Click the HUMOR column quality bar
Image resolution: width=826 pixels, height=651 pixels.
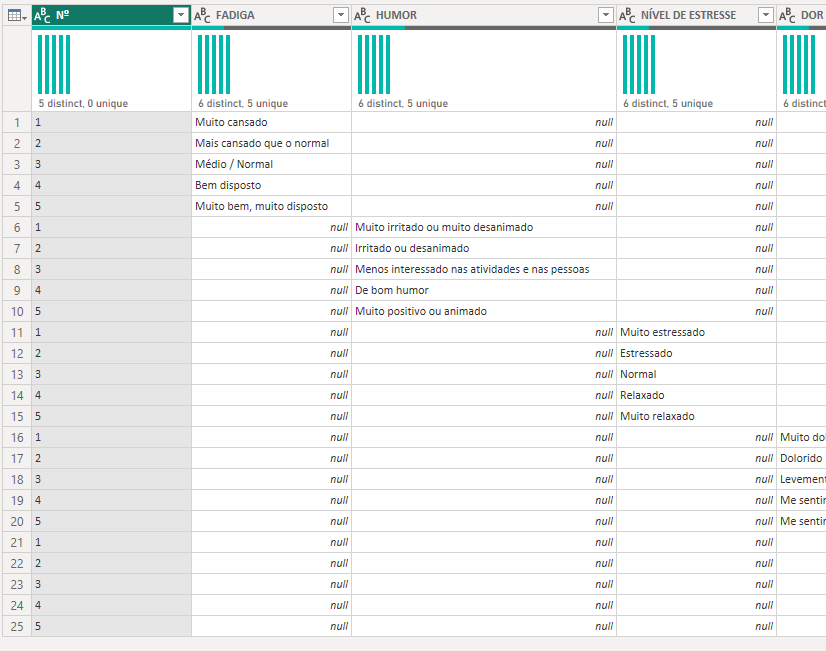[484, 28]
